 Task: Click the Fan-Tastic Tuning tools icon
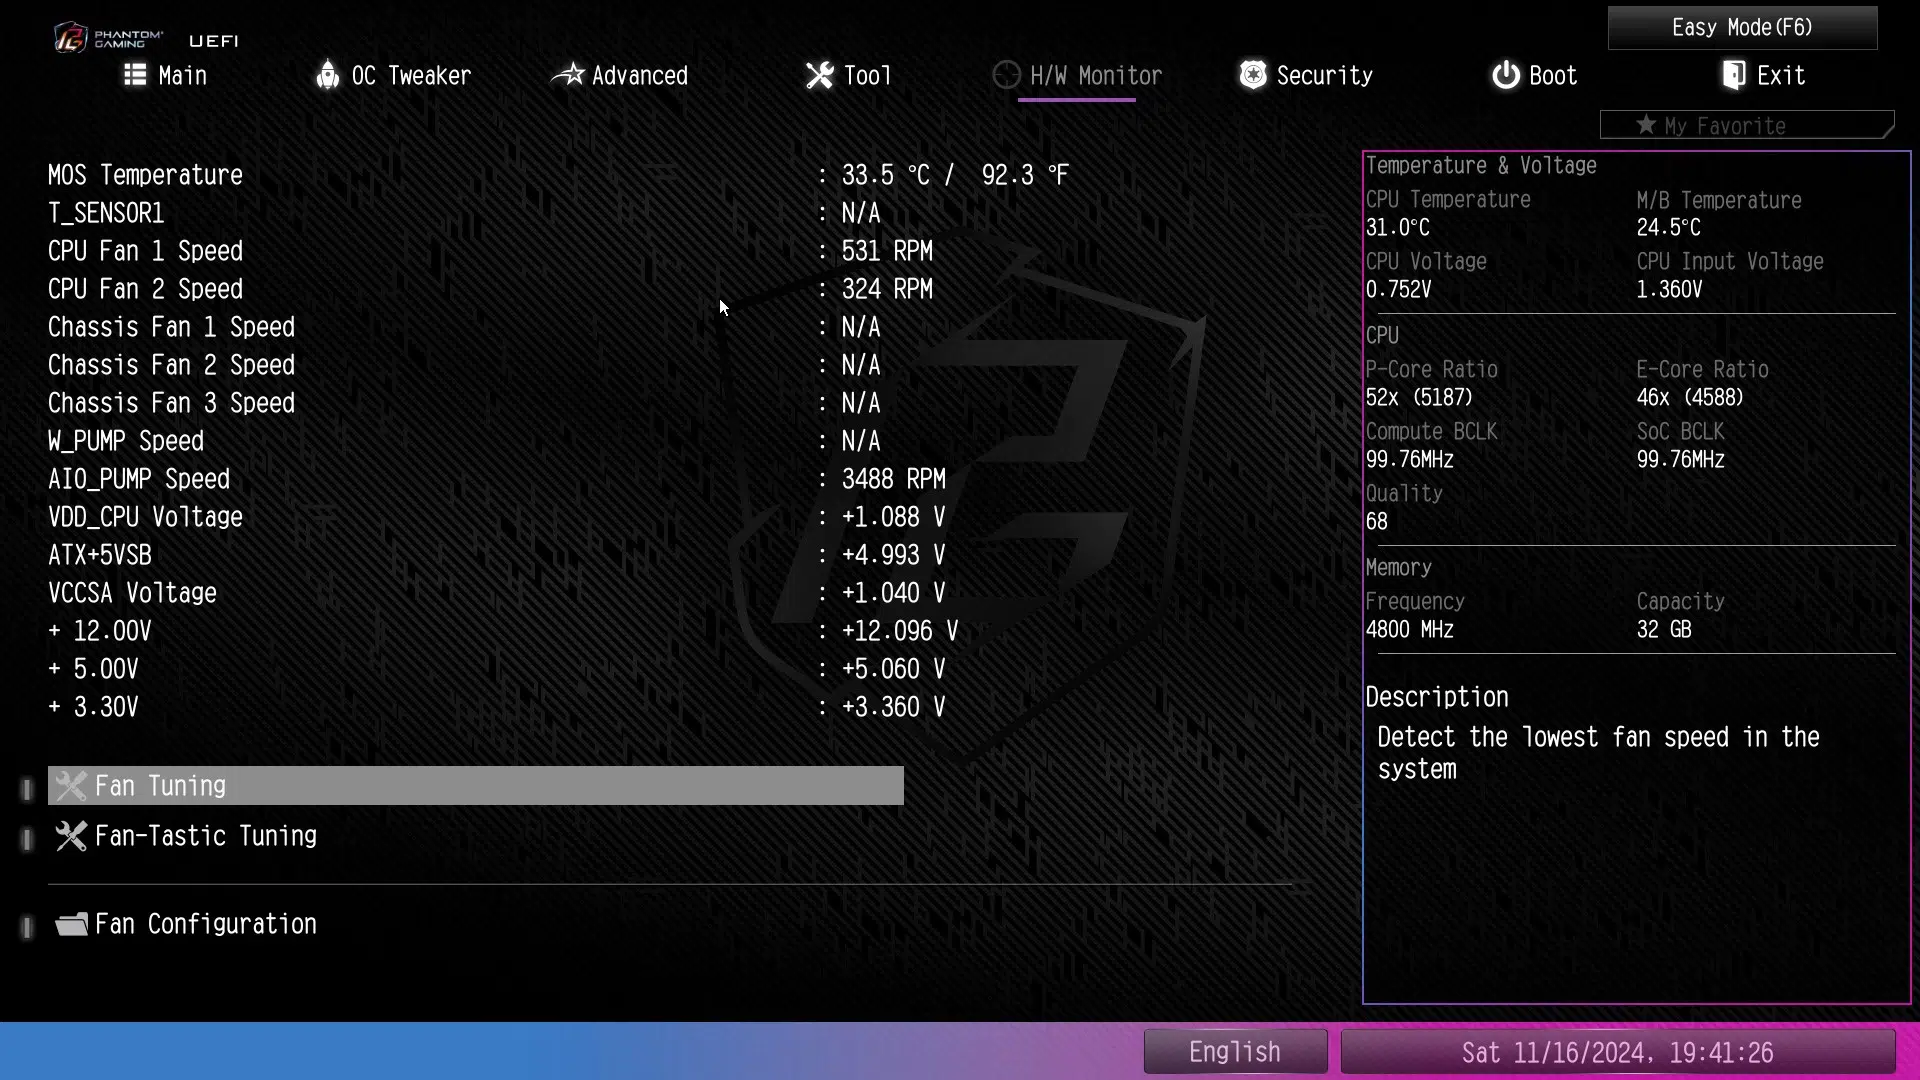[71, 836]
